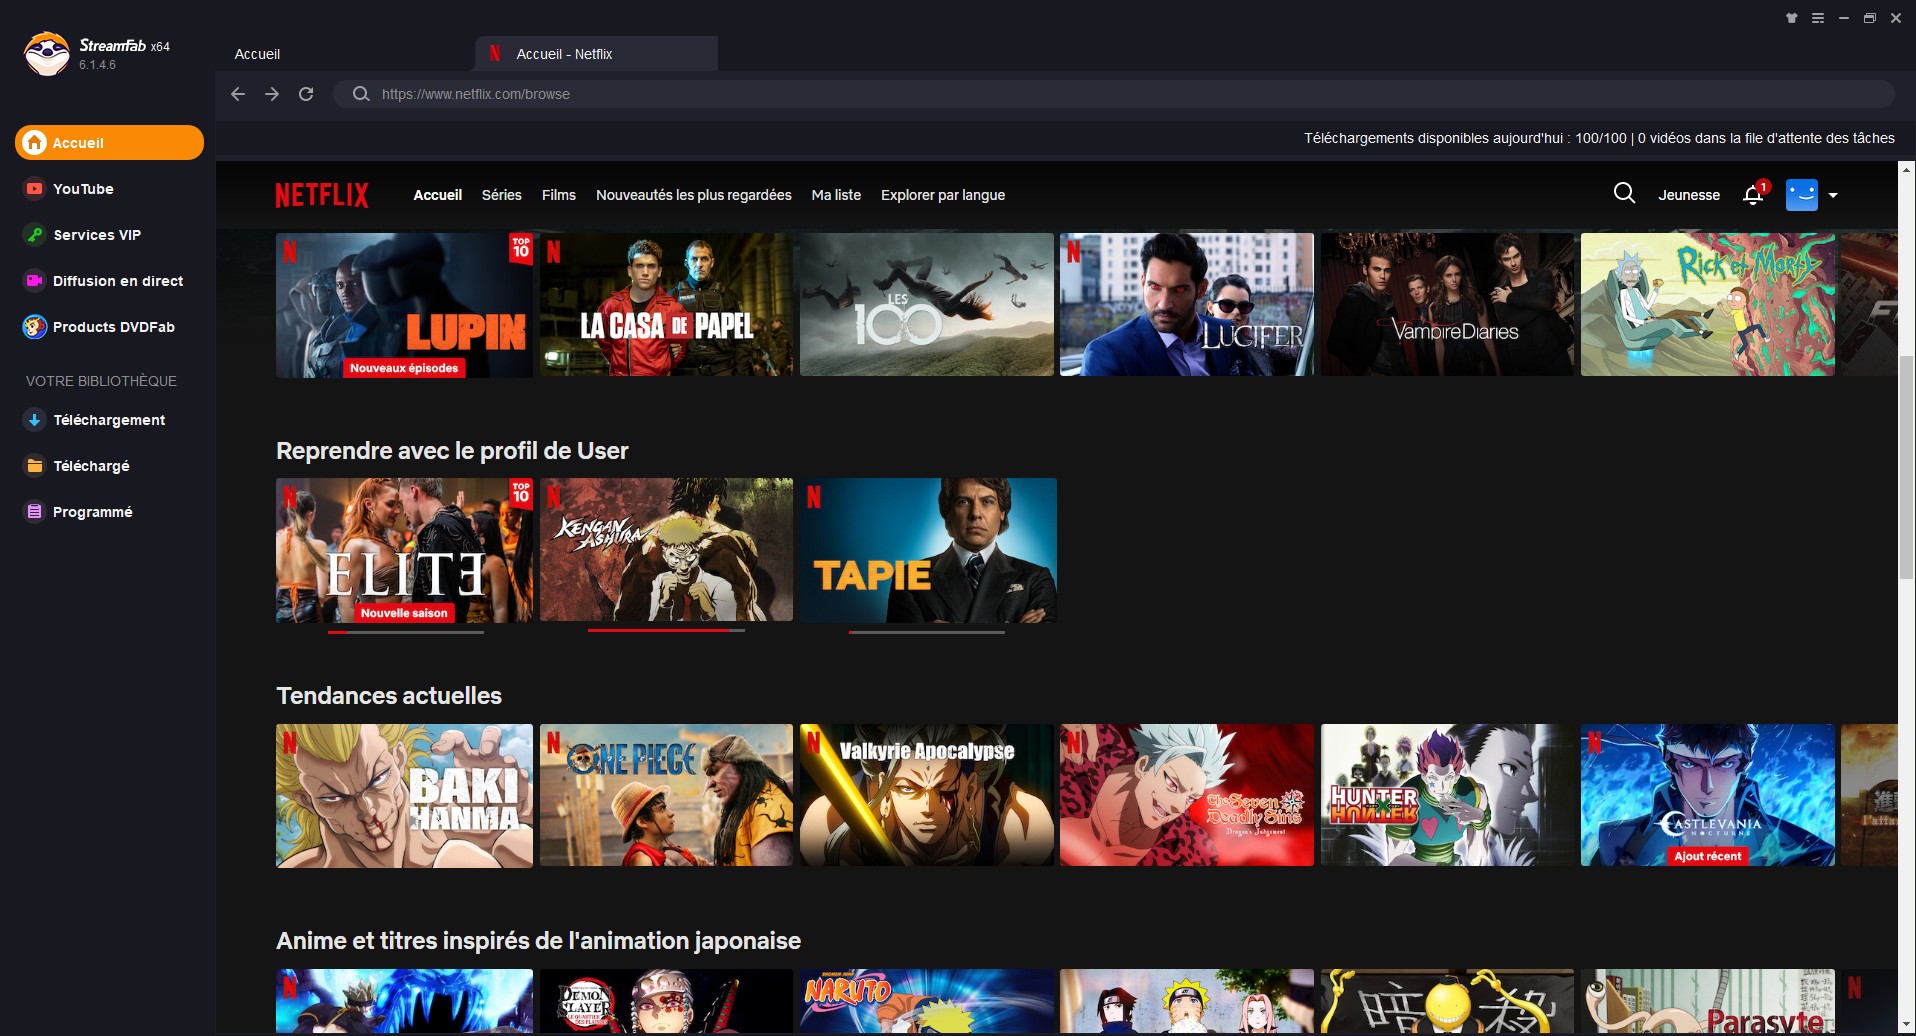Open the Accueil home sidebar item
Screen dimensions: 1916x1036
coord(109,143)
